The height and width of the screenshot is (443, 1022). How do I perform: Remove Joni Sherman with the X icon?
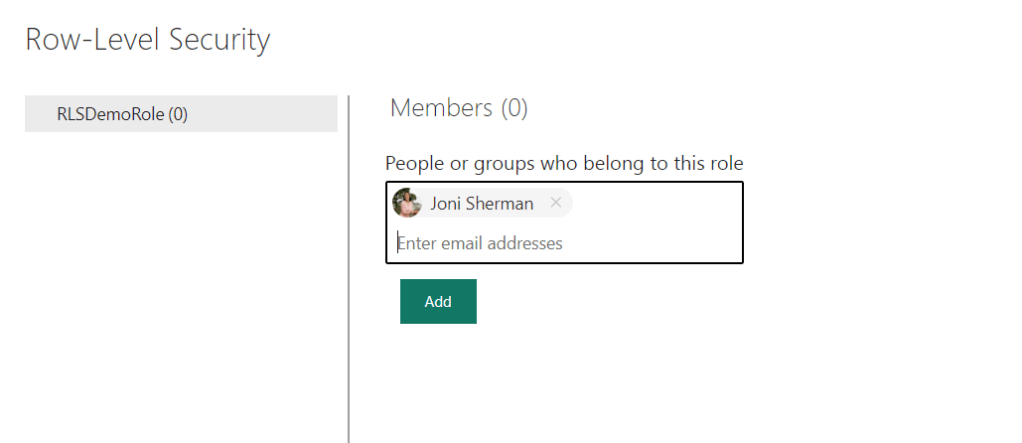pos(556,203)
